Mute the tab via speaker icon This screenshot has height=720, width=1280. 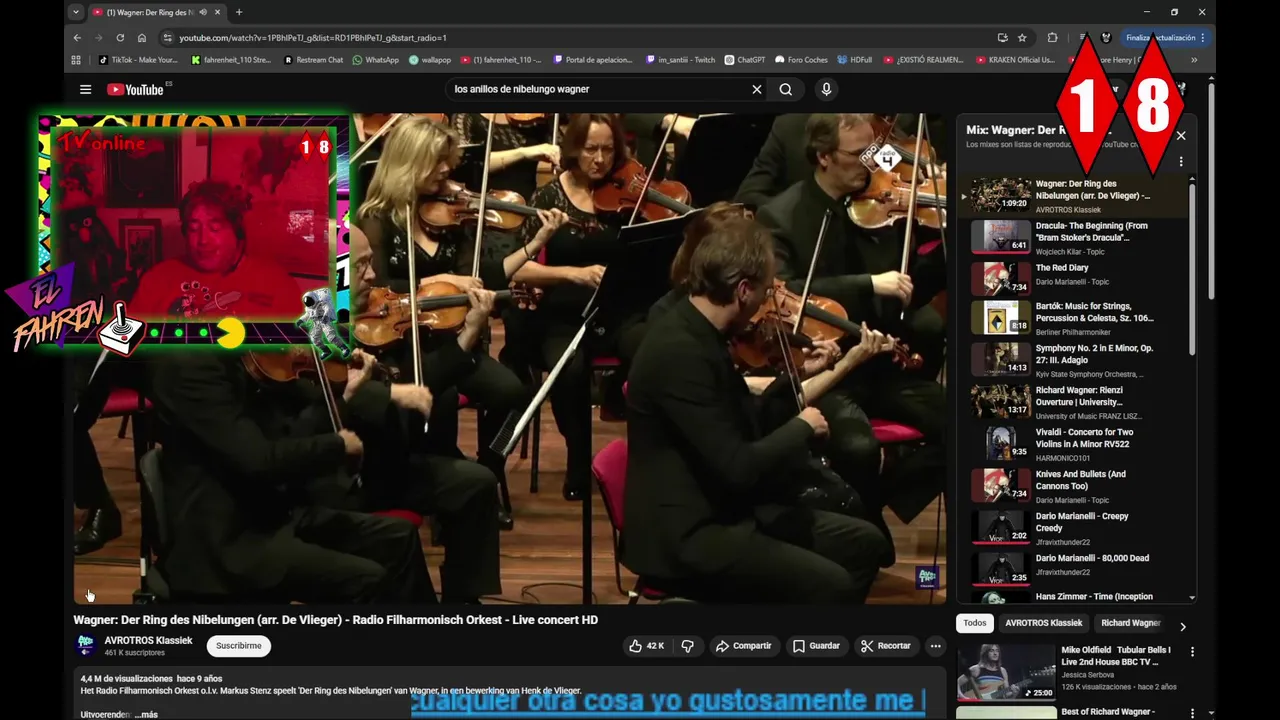click(203, 12)
